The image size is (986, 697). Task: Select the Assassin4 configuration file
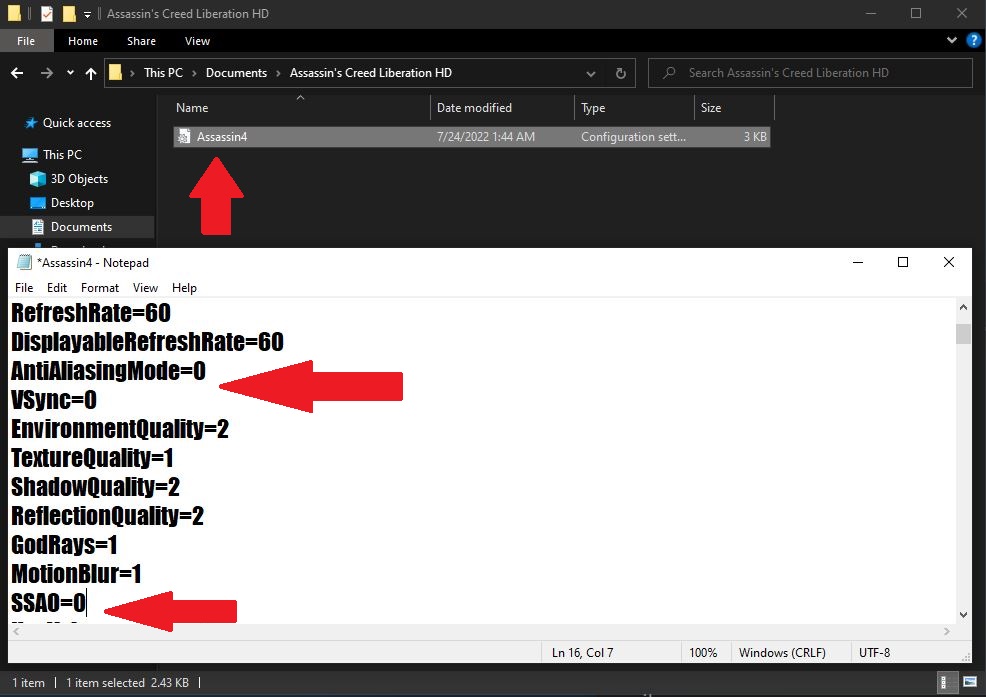coord(472,137)
